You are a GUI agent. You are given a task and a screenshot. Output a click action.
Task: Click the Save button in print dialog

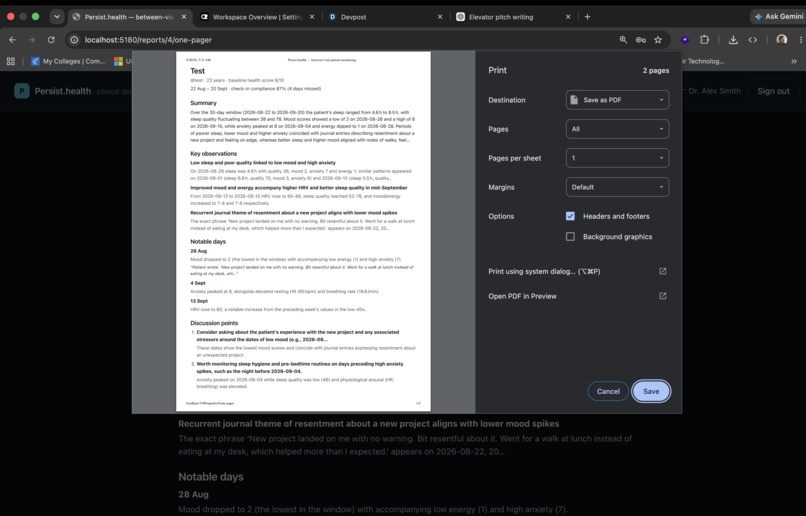coord(651,392)
